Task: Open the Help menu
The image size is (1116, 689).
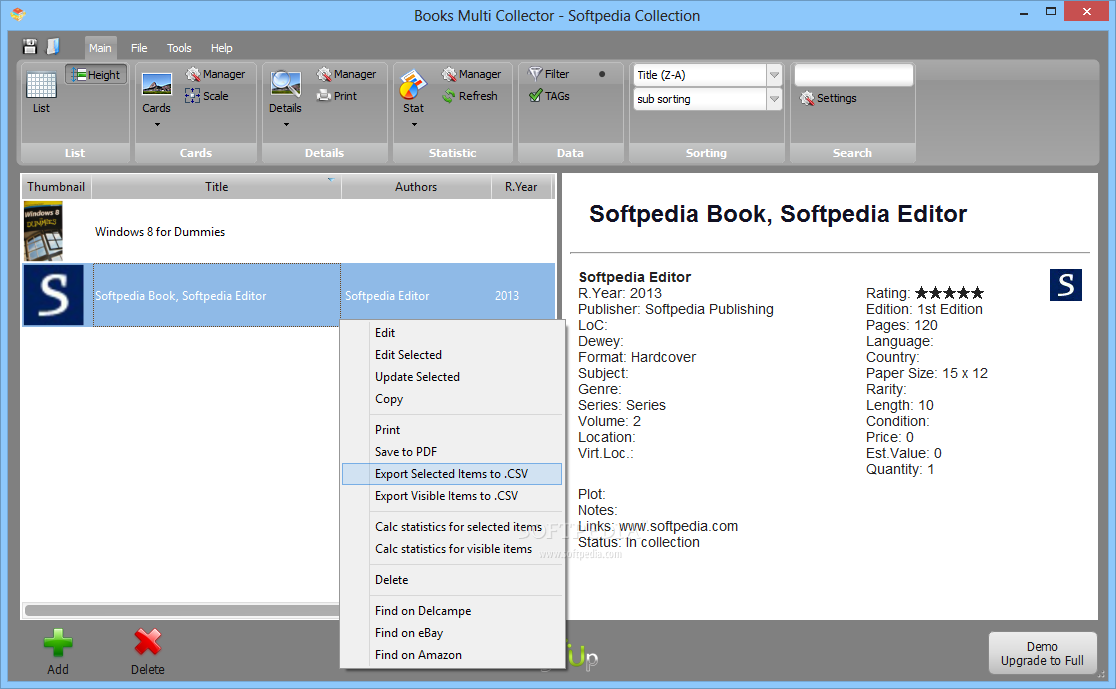Action: click(x=221, y=48)
